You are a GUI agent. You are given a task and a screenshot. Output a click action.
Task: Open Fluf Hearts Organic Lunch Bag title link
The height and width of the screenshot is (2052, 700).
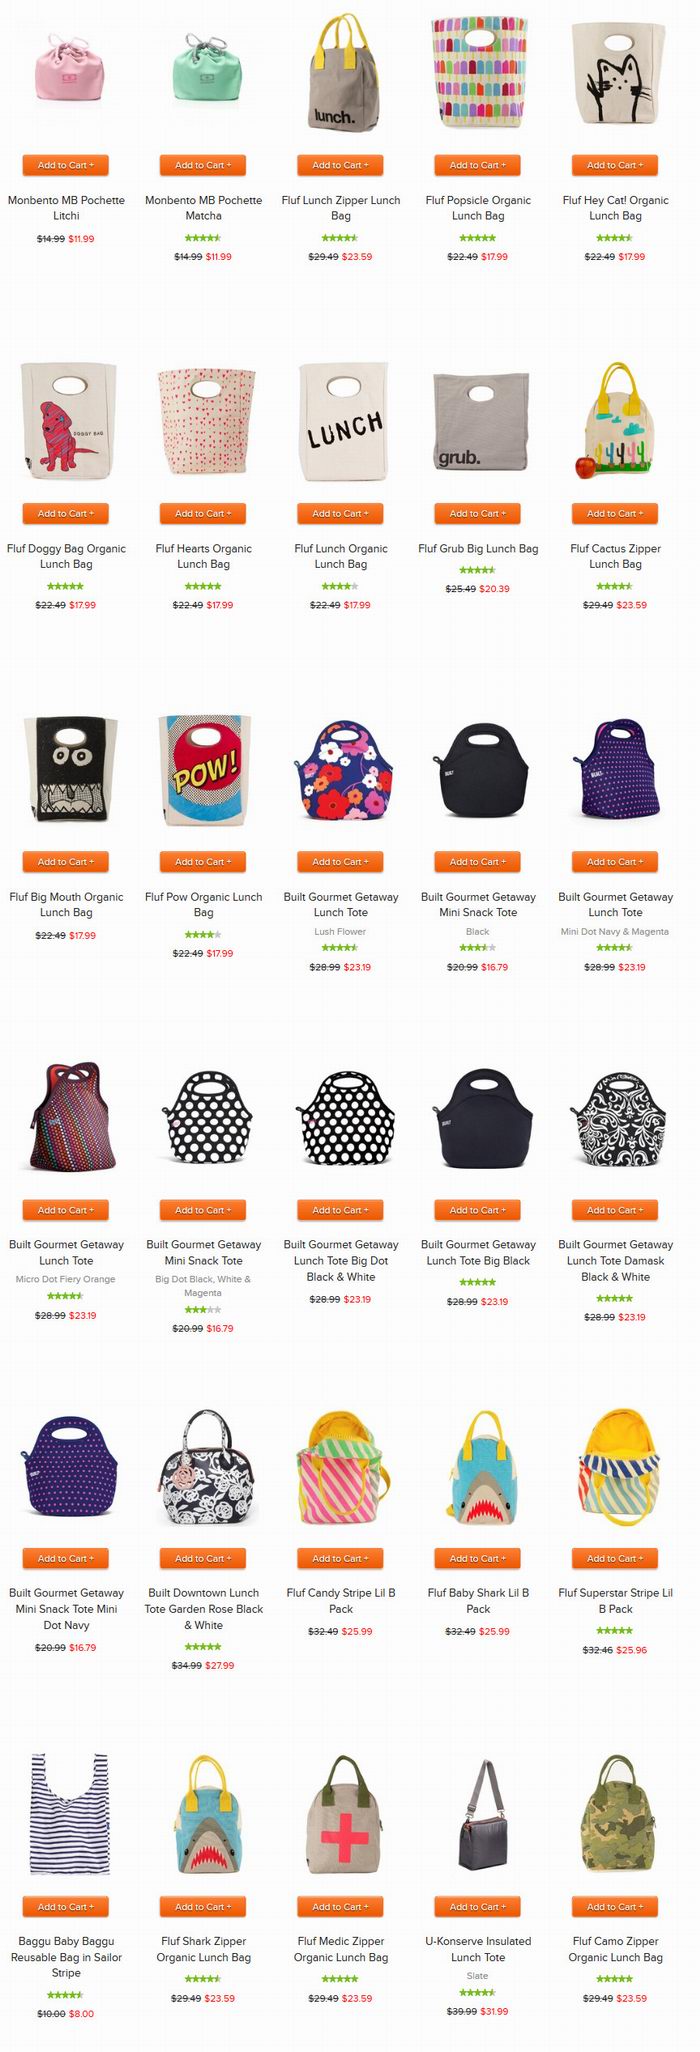pyautogui.click(x=204, y=556)
